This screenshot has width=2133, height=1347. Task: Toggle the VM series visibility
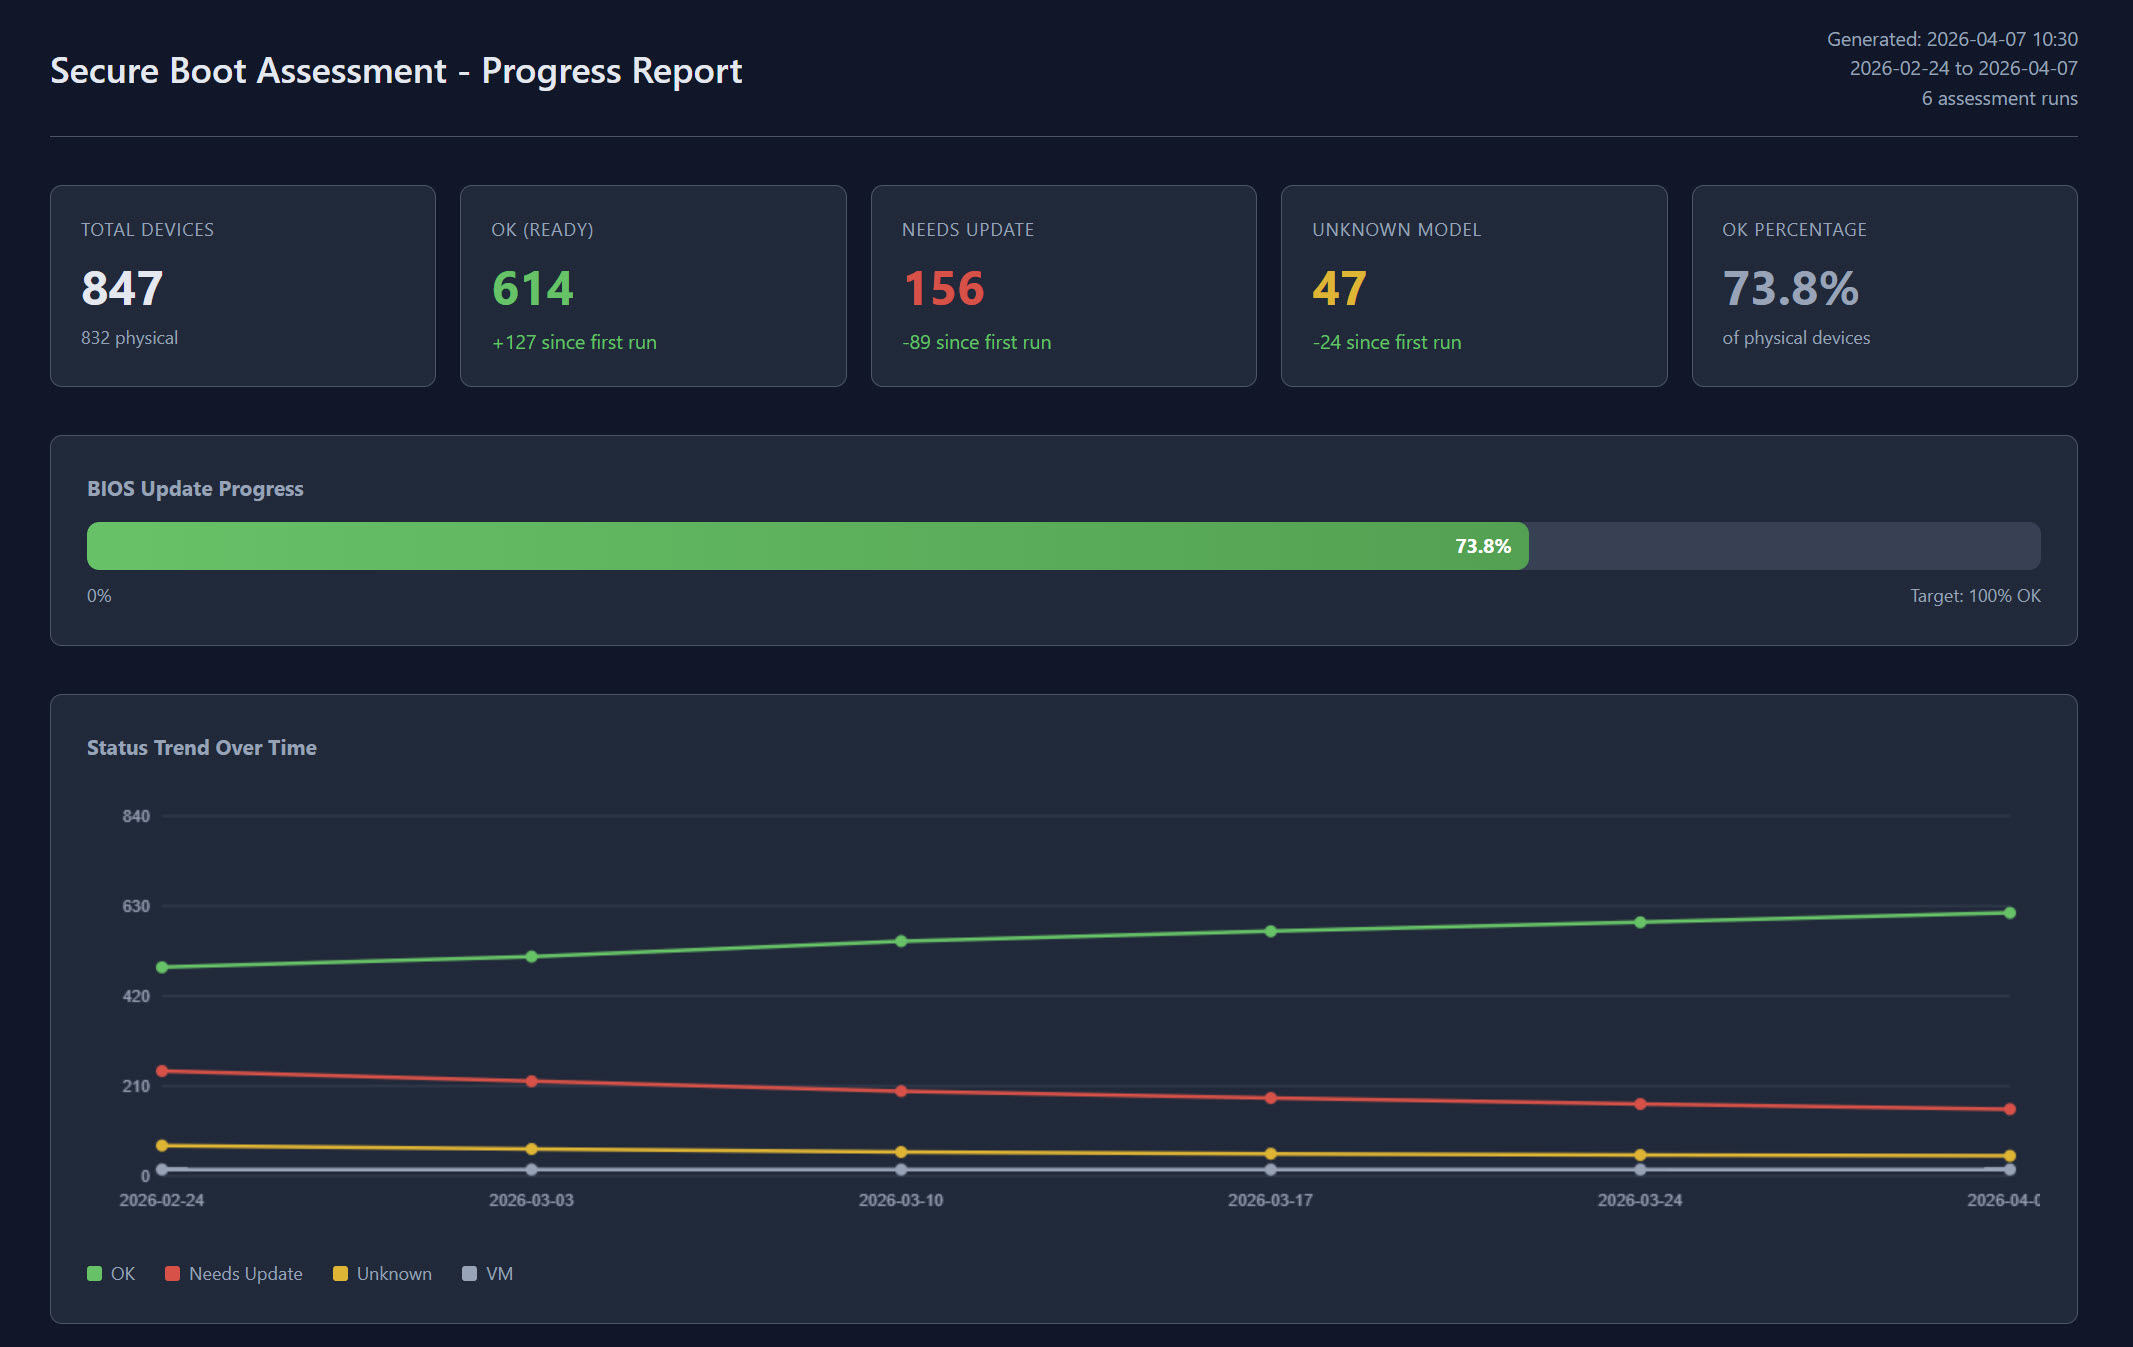pyautogui.click(x=488, y=1273)
